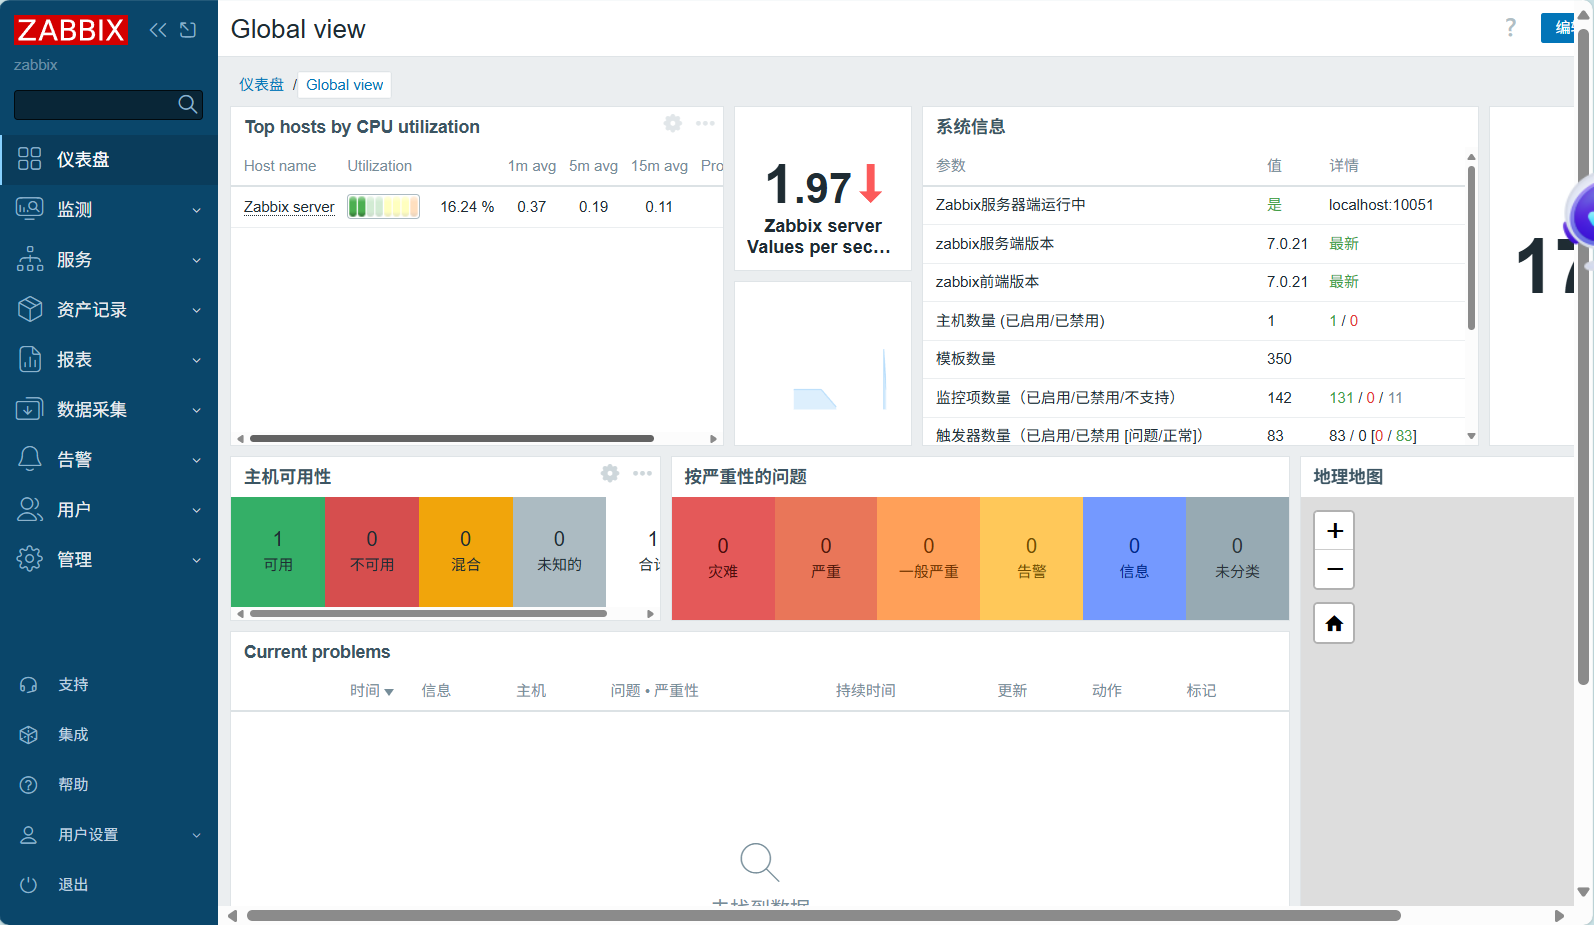This screenshot has height=925, width=1594.
Task: Open 主机可用性 widget gear settings
Action: (x=610, y=473)
